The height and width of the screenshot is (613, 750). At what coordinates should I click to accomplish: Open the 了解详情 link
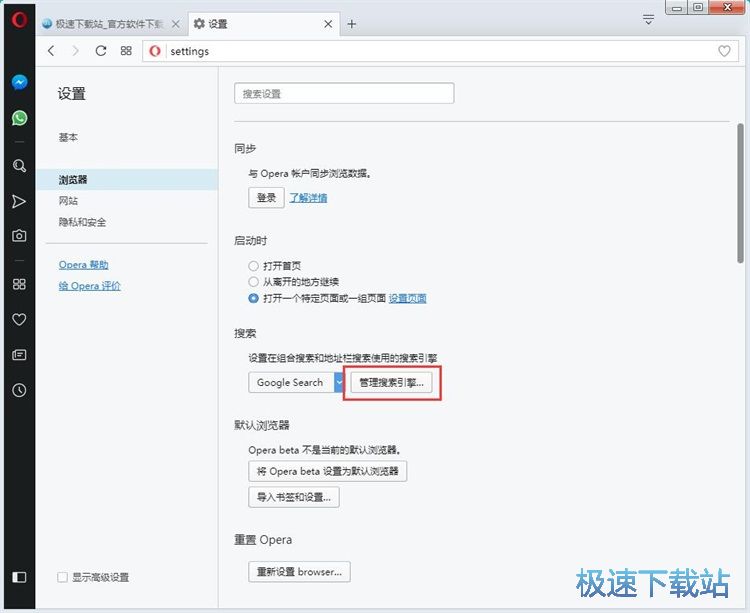[309, 197]
